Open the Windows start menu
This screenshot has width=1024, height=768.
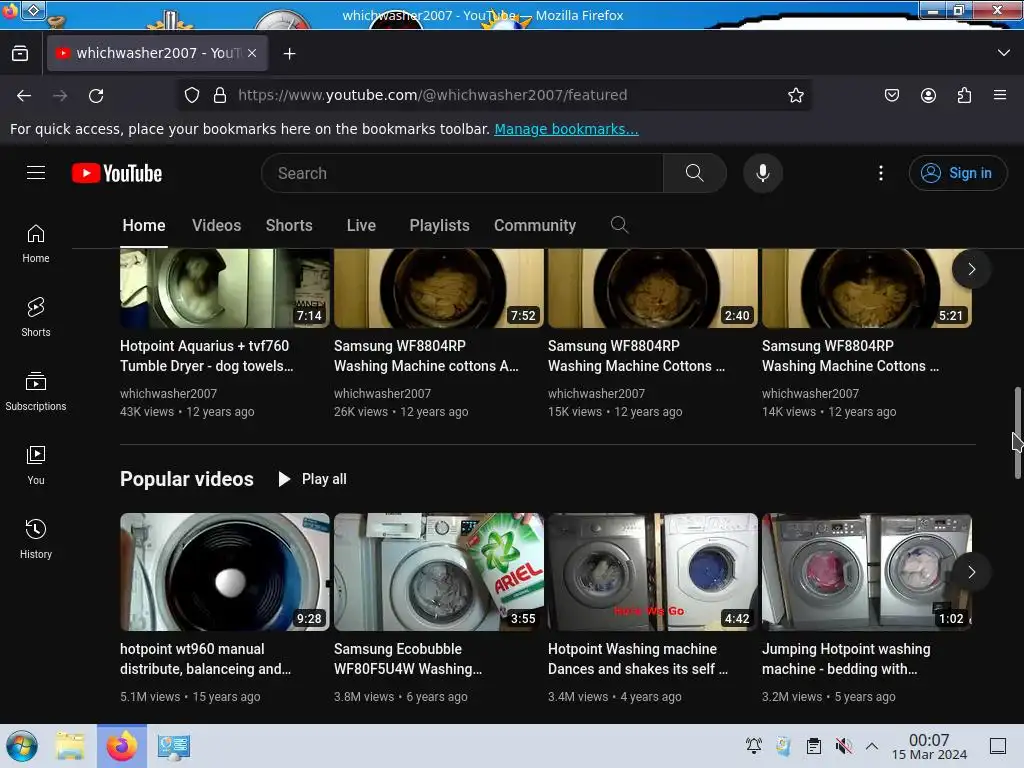tap(22, 746)
